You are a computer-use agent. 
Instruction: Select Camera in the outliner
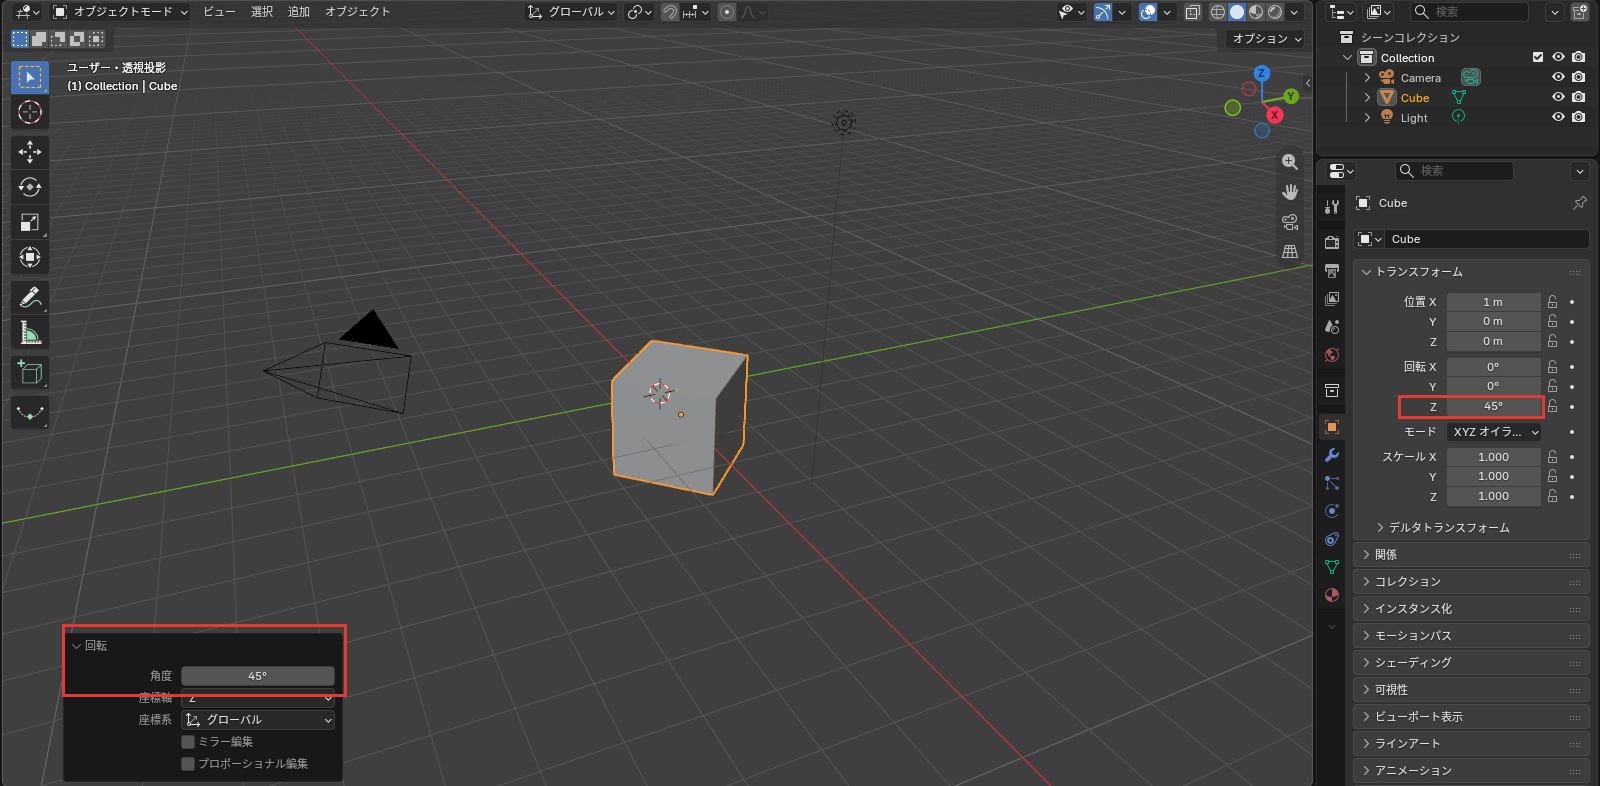click(x=1420, y=77)
